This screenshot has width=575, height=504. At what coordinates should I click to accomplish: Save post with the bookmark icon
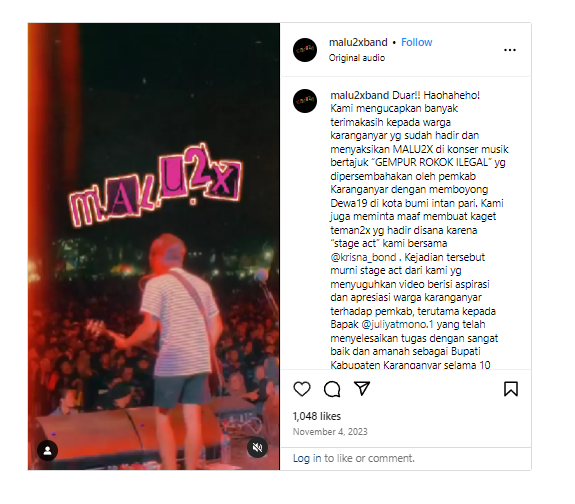click(511, 389)
